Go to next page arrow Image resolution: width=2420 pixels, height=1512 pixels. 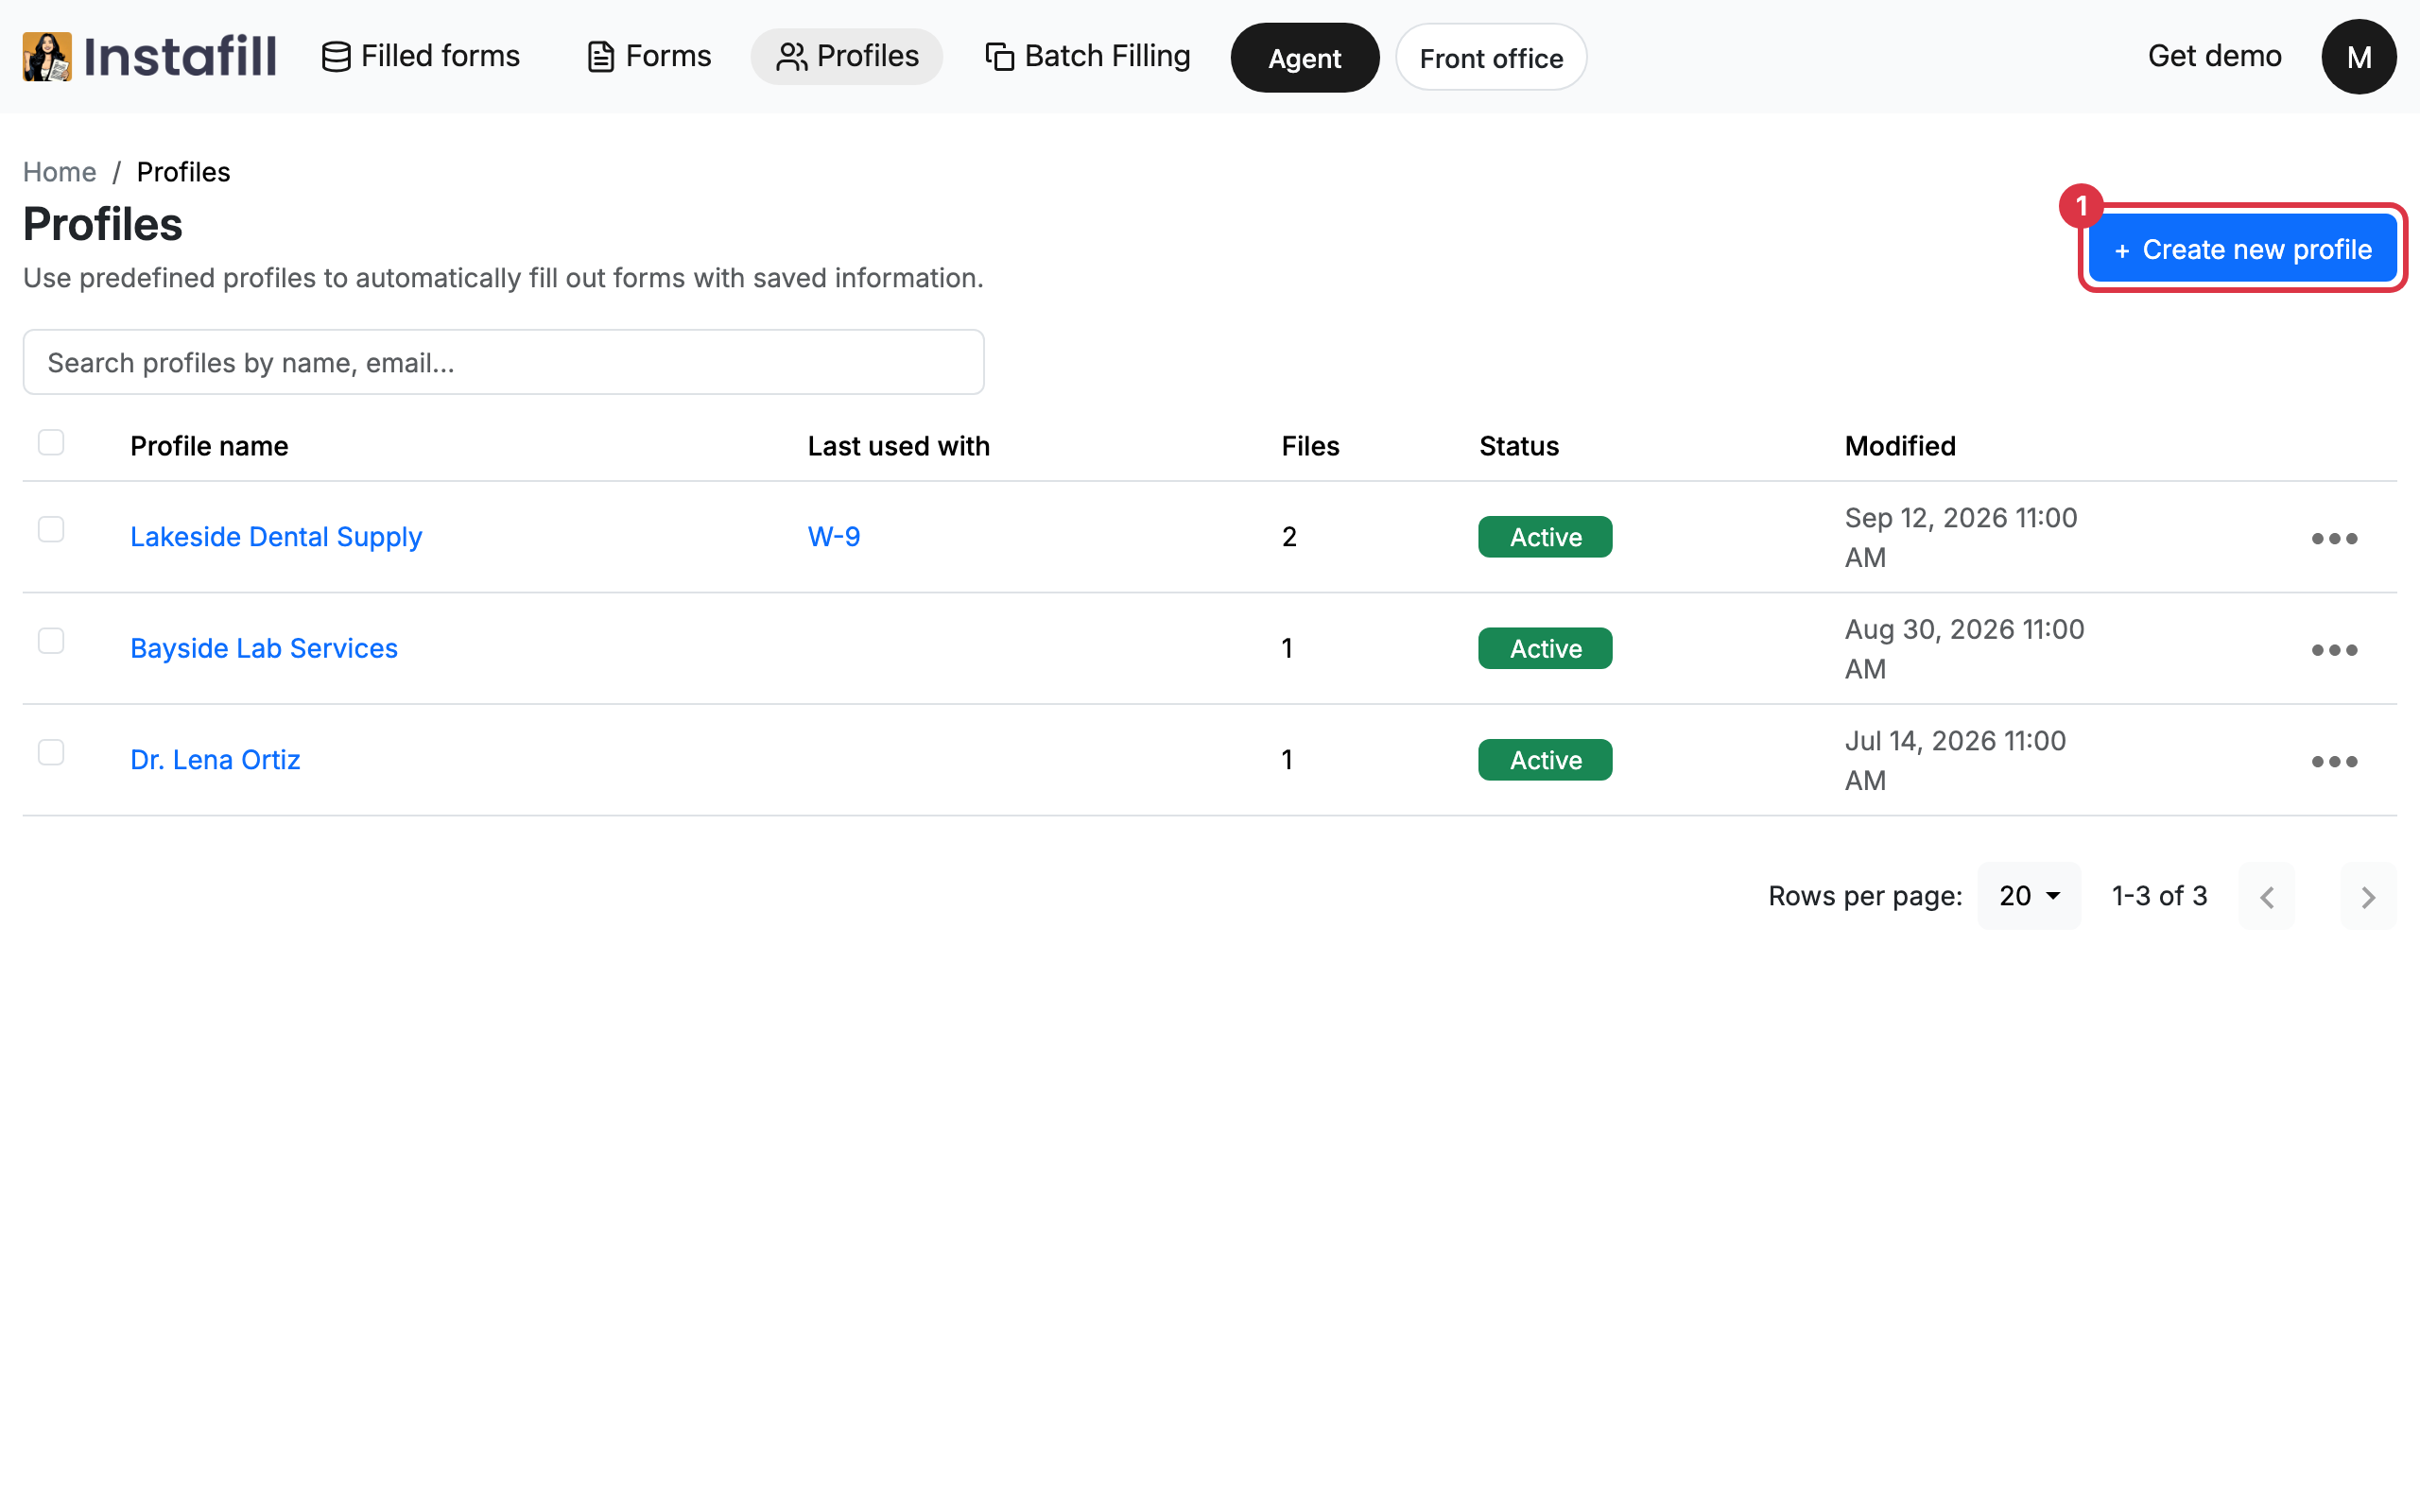(2367, 896)
